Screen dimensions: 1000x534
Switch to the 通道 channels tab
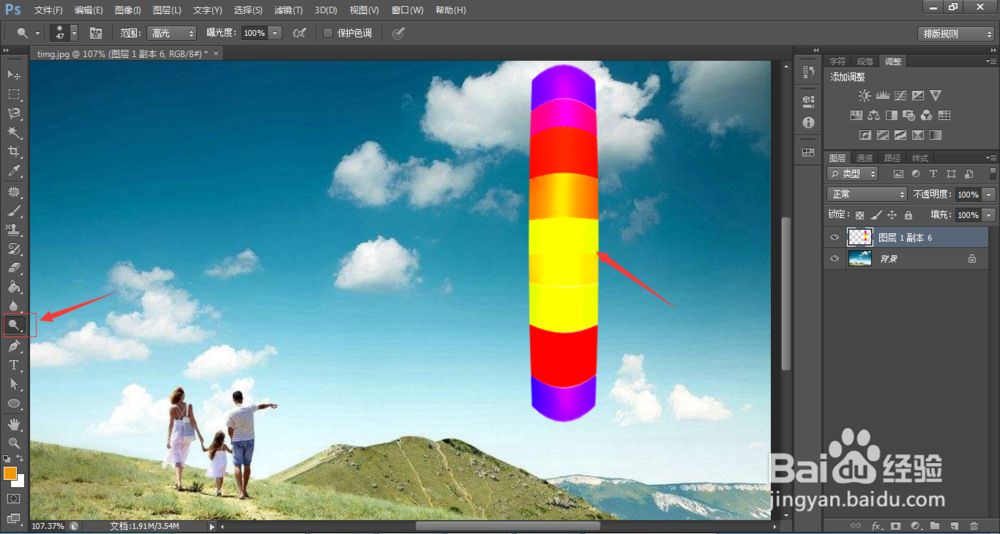pyautogui.click(x=864, y=158)
